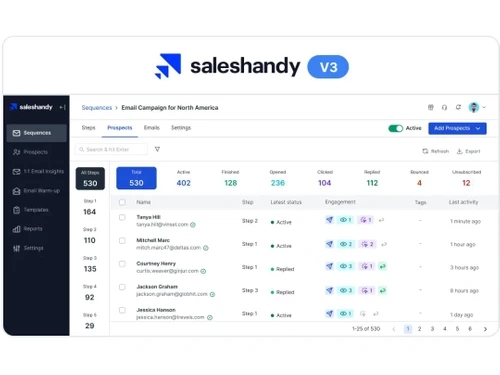Viewport: 500px width, 375px height.
Task: Click Jackson Graham's opened eye icon
Action: pyautogui.click(x=345, y=290)
